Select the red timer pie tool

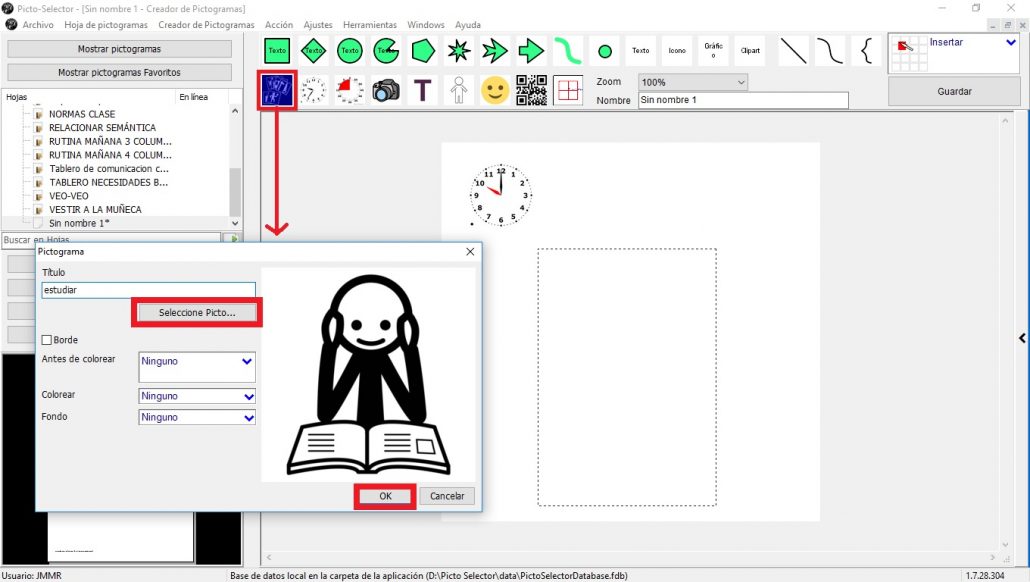[348, 90]
